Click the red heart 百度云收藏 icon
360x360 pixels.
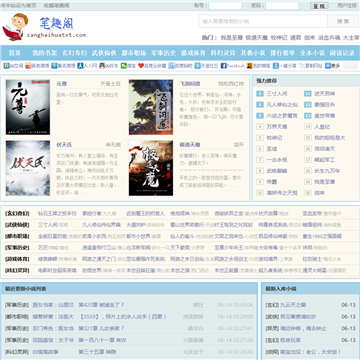coord(141,66)
